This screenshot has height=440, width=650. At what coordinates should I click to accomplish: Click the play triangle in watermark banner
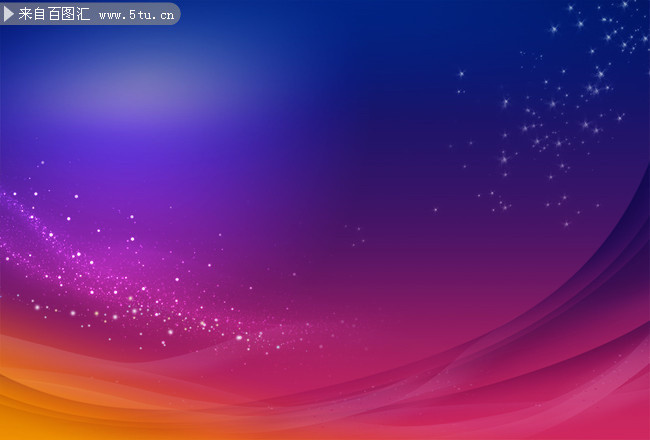(8, 14)
